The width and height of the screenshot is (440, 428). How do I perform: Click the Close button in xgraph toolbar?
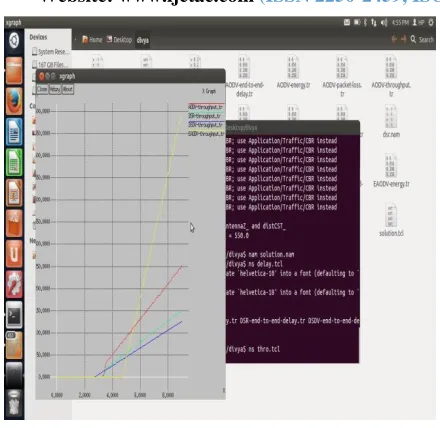(x=42, y=89)
